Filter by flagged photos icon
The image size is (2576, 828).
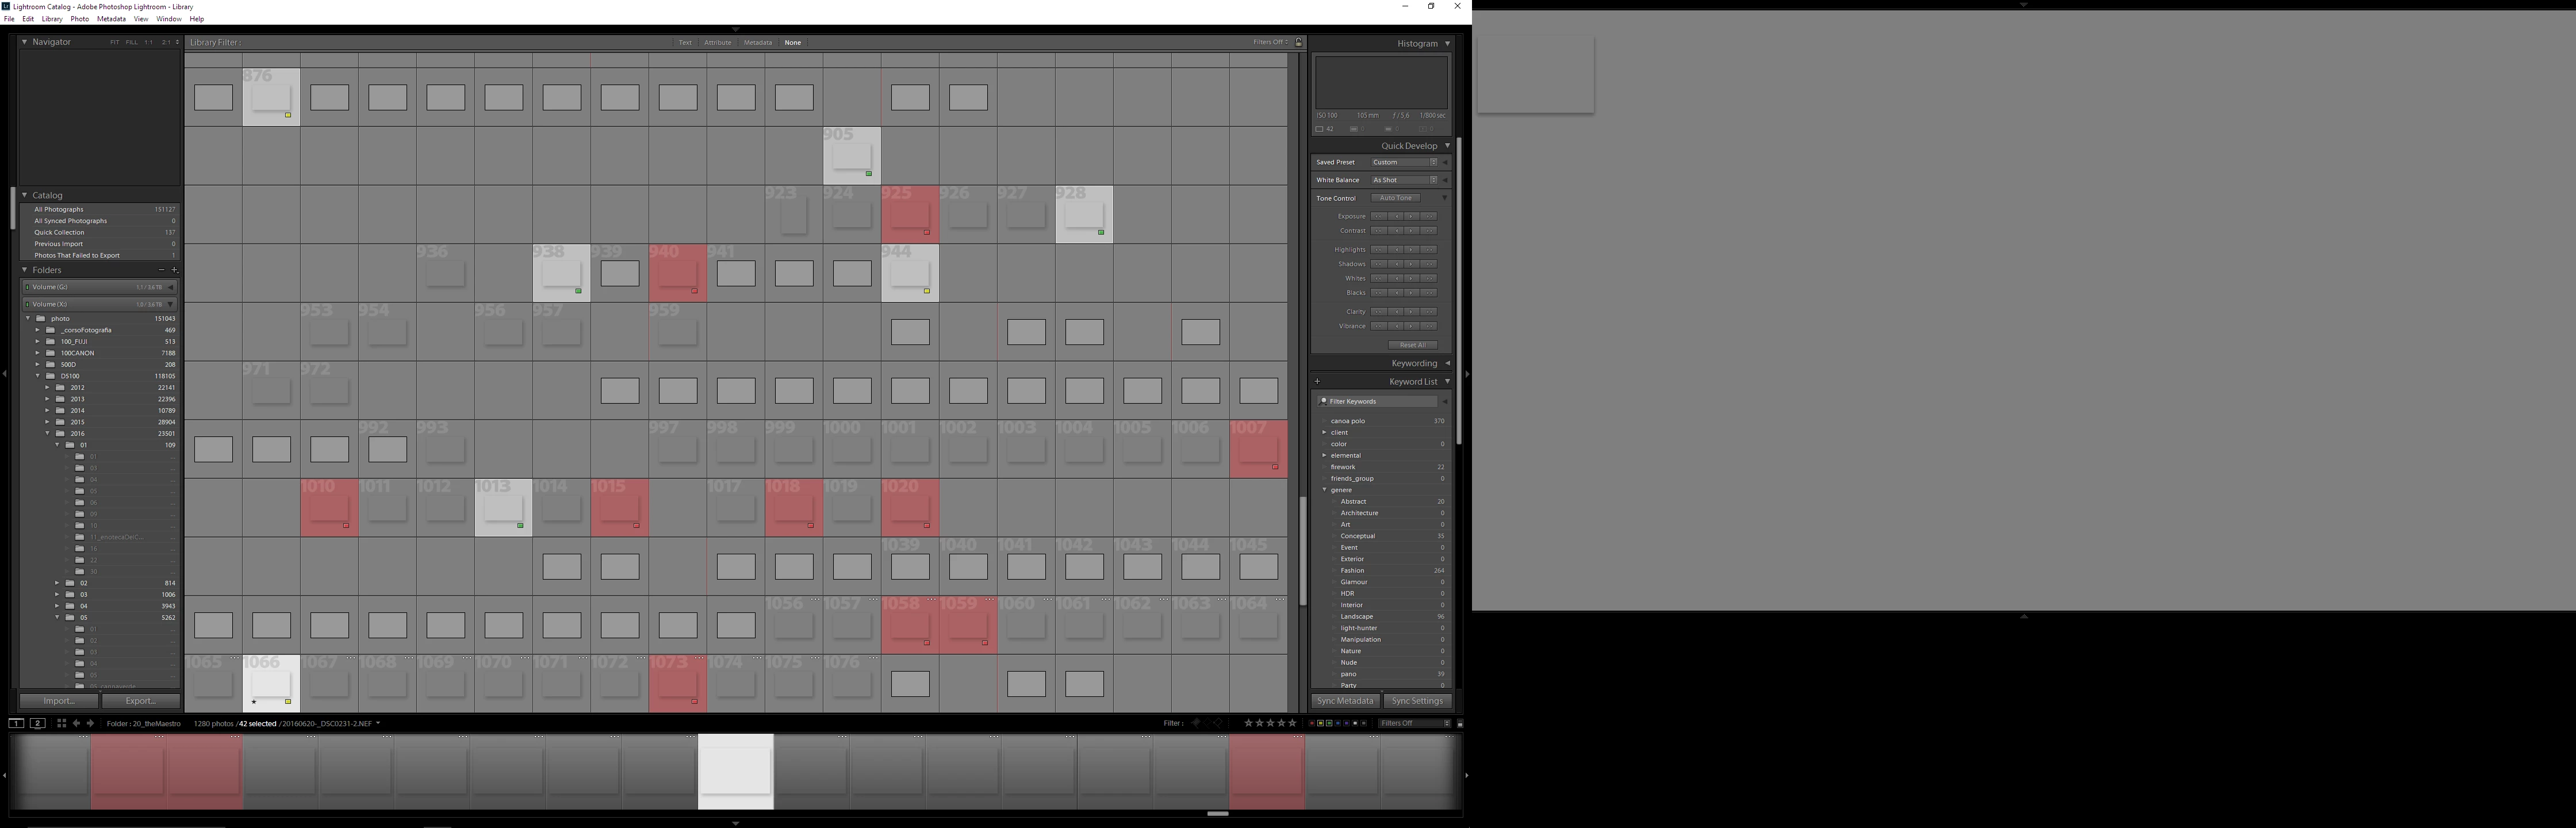(1196, 723)
